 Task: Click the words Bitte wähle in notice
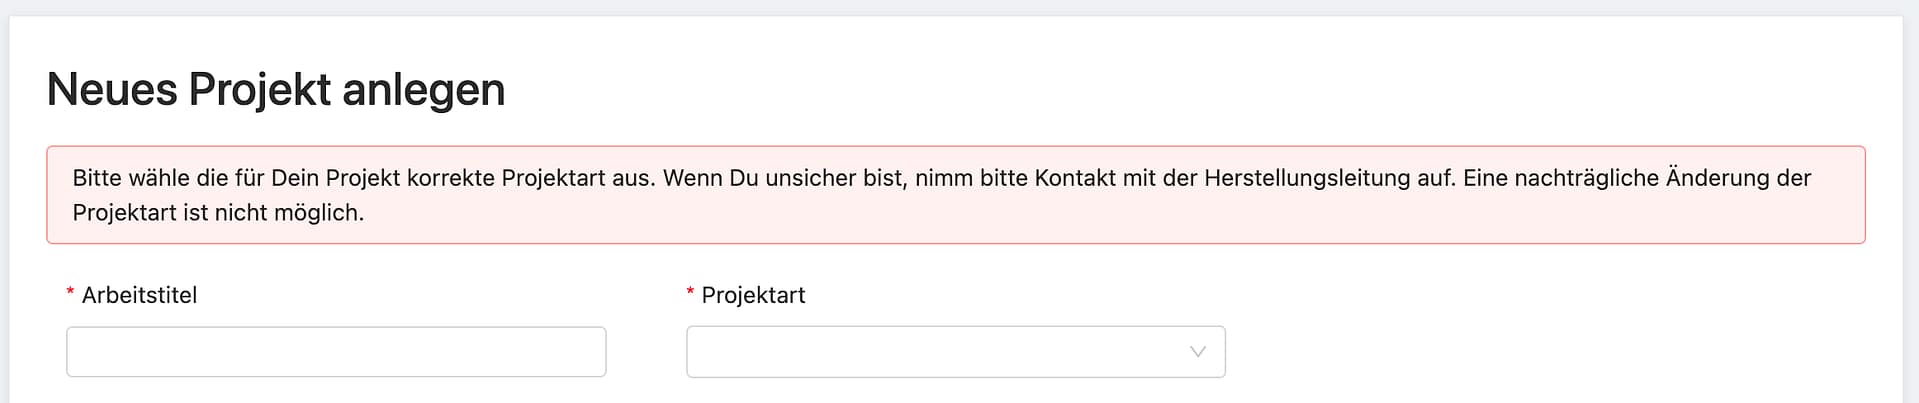[x=127, y=178]
